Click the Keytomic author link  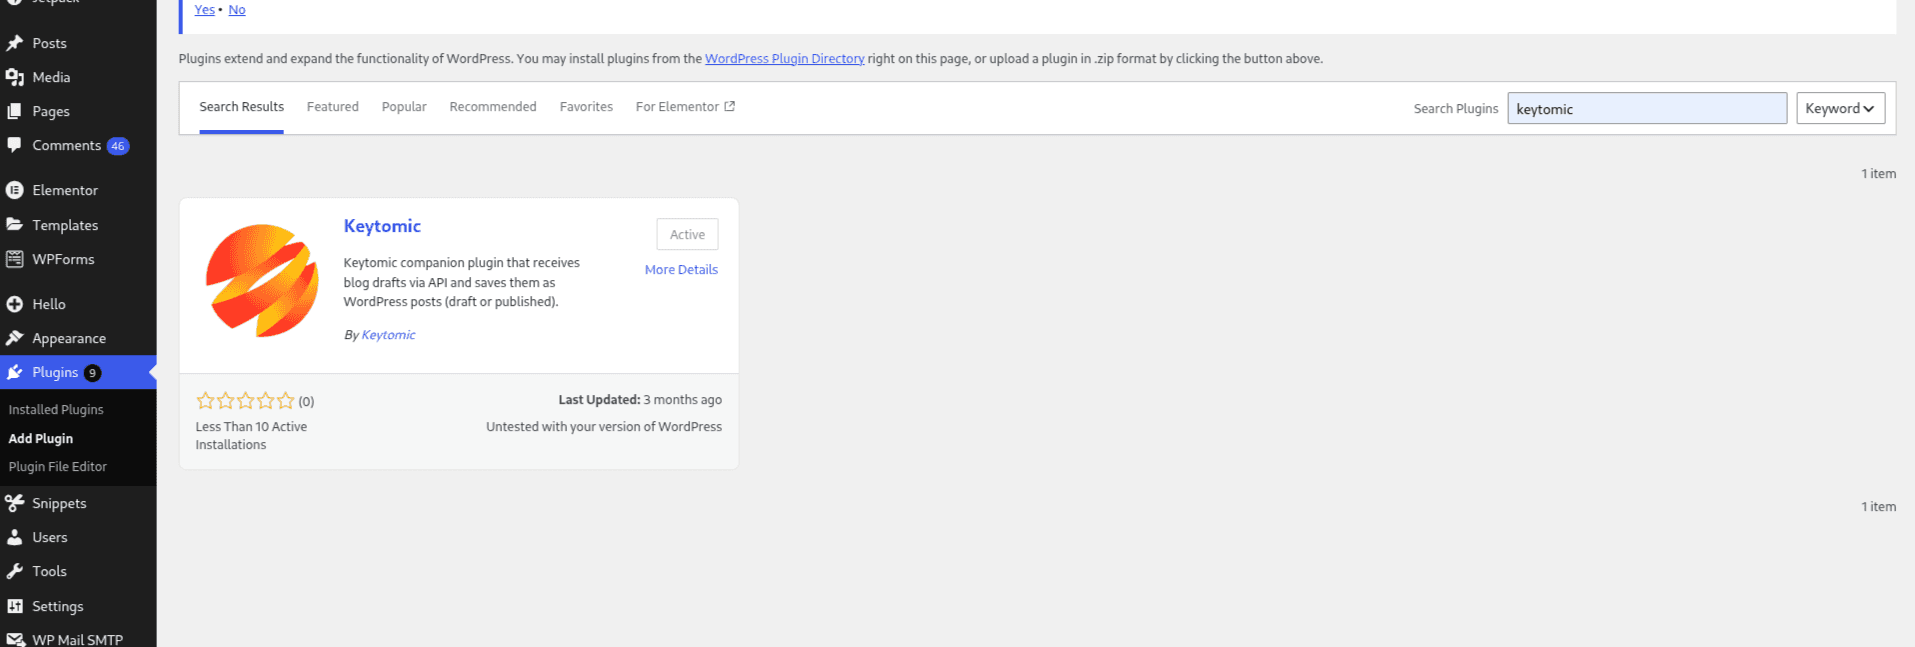point(388,335)
